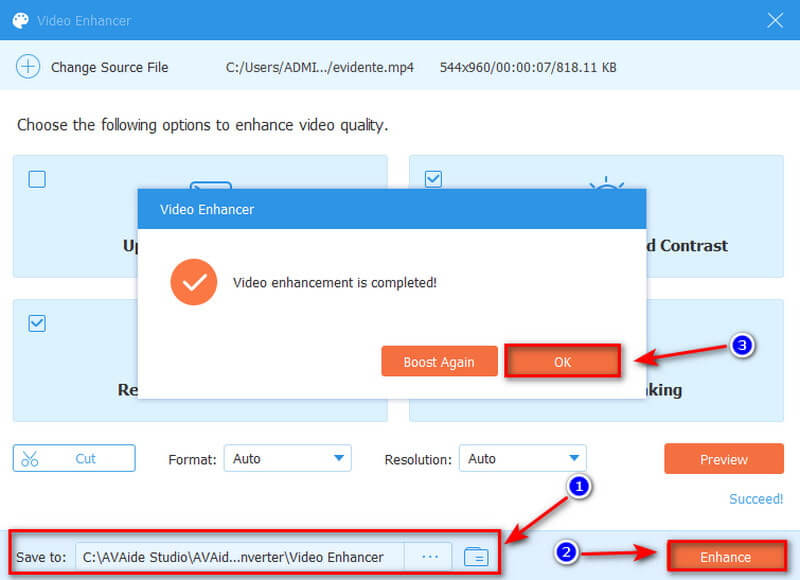The height and width of the screenshot is (580, 800).
Task: Close the Video Enhancer window
Action: [x=774, y=20]
